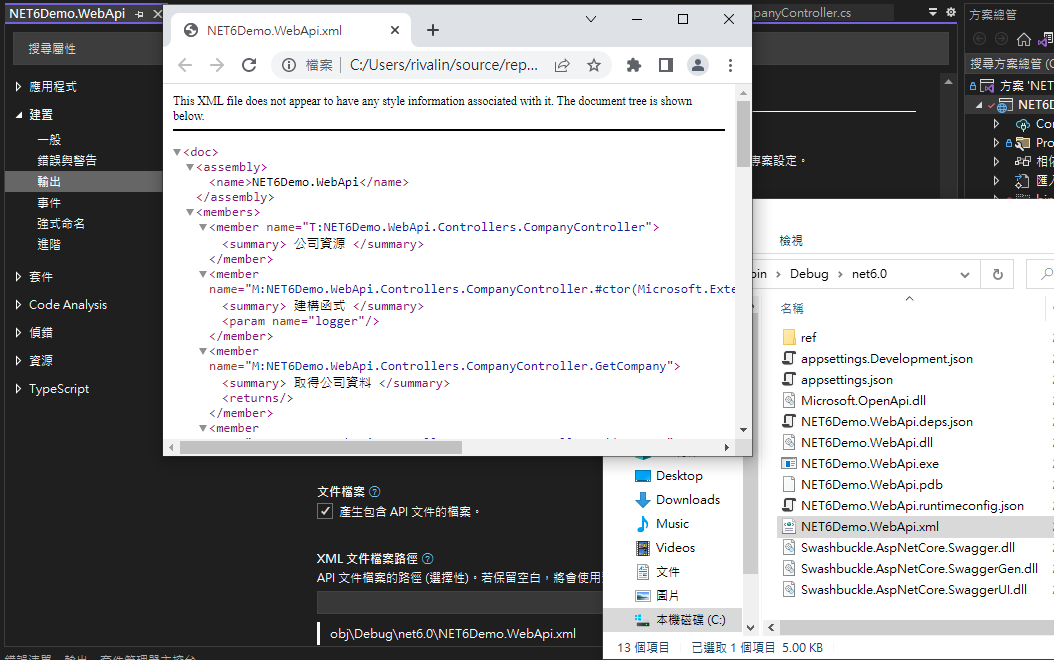Click the Solution Explorer home icon
1054x660 pixels.
(1023, 39)
